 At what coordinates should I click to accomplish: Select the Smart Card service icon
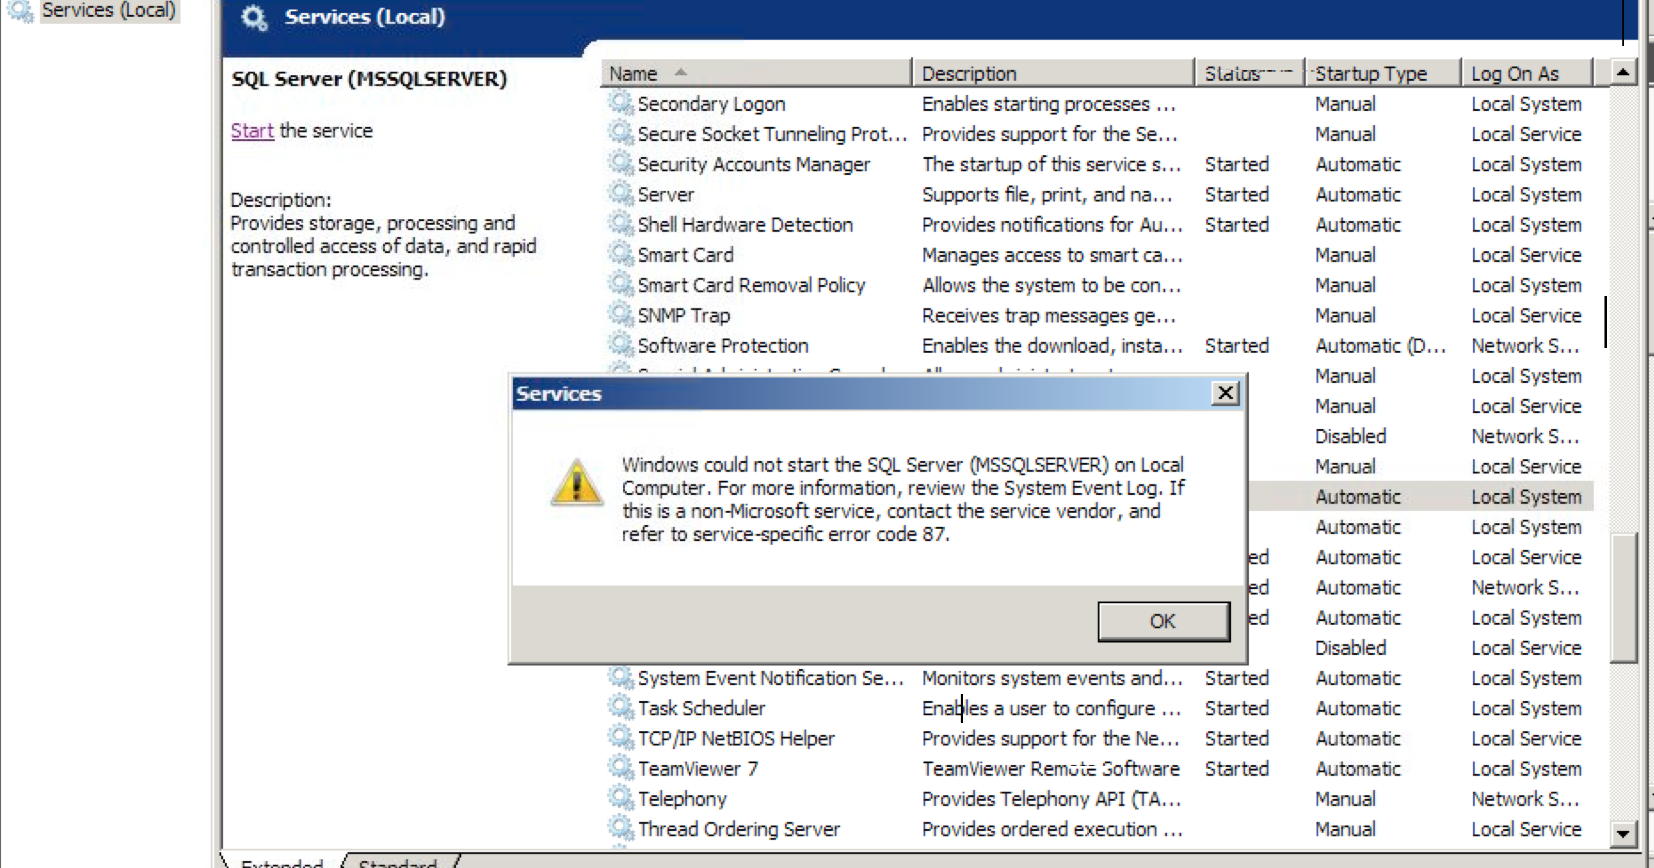(x=621, y=254)
